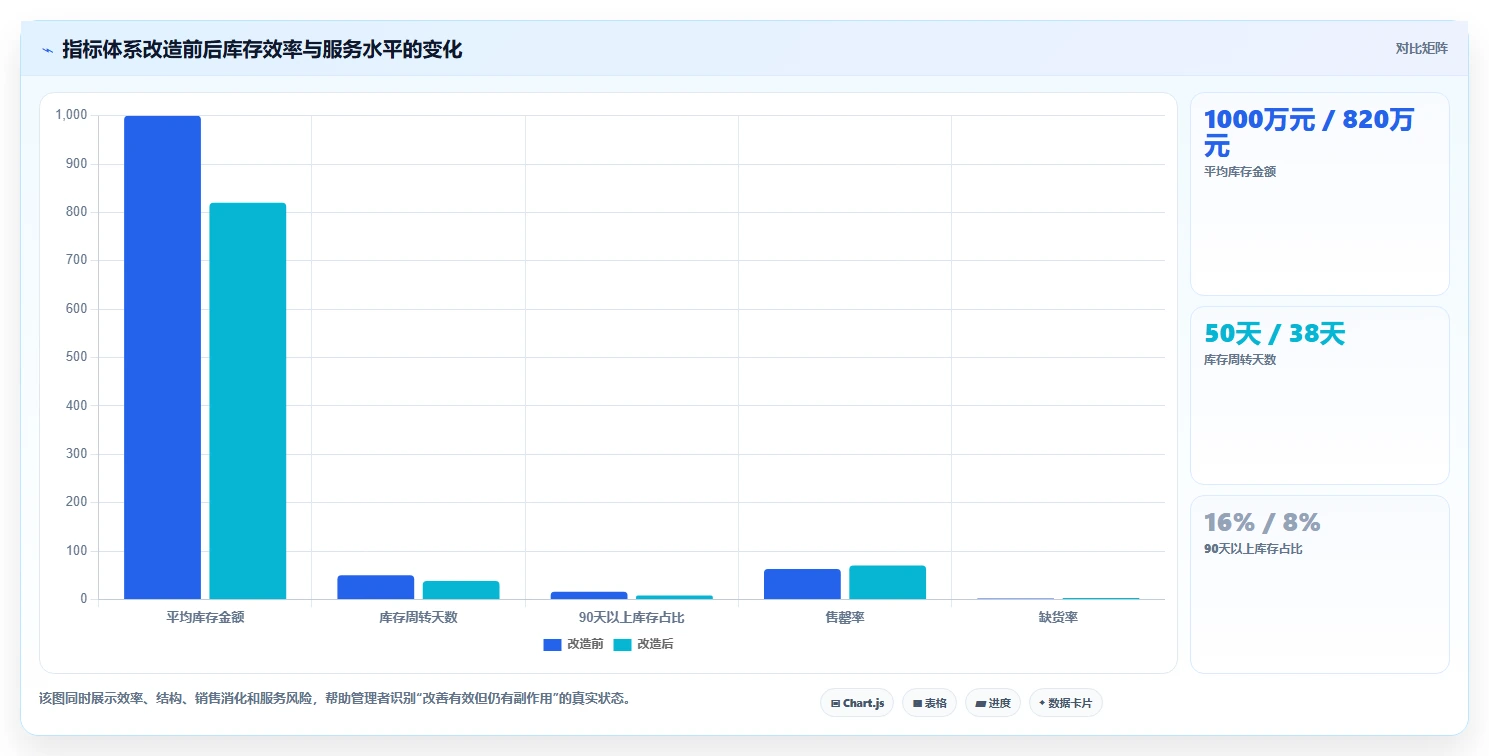Click the cyan 改造后 bar for 平均库存金额

point(247,401)
